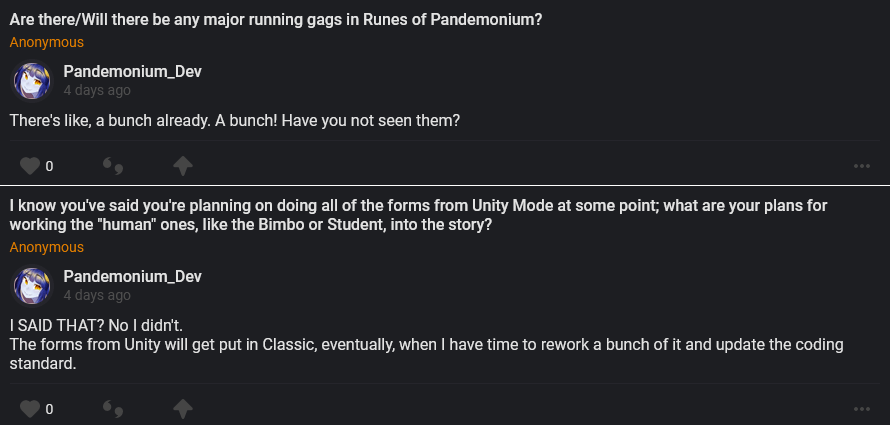The height and width of the screenshot is (425, 890).
Task: Like the answer about running gags
Action: [30, 165]
